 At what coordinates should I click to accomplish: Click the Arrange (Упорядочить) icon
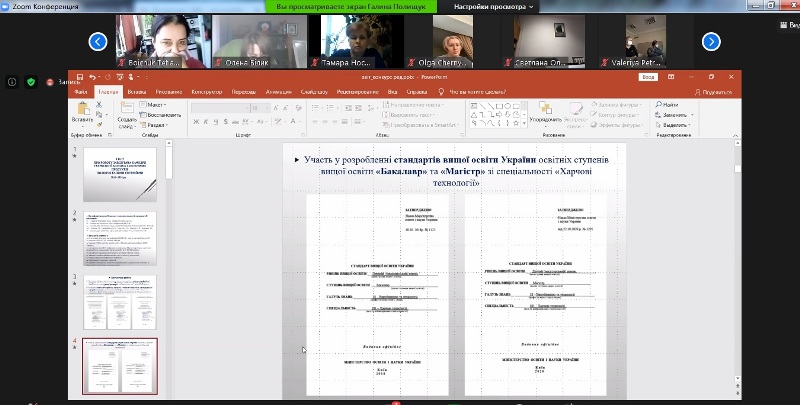click(545, 108)
